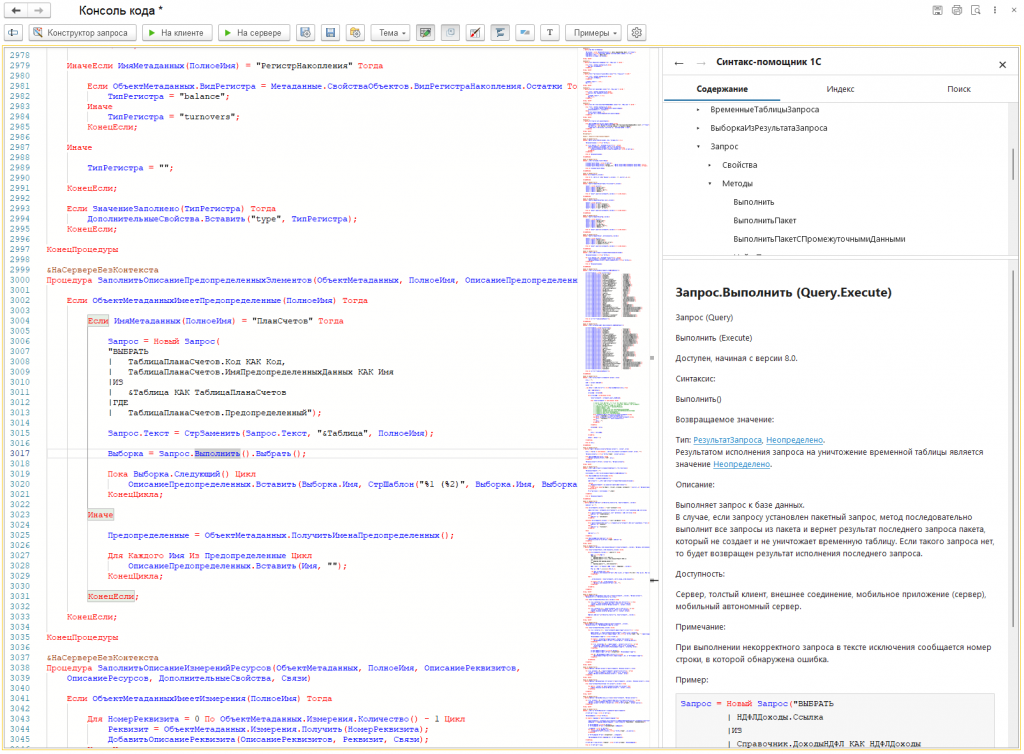This screenshot has height=754, width=1024.
Task: Click the "balance" string on line 2982
Action: tap(202, 97)
